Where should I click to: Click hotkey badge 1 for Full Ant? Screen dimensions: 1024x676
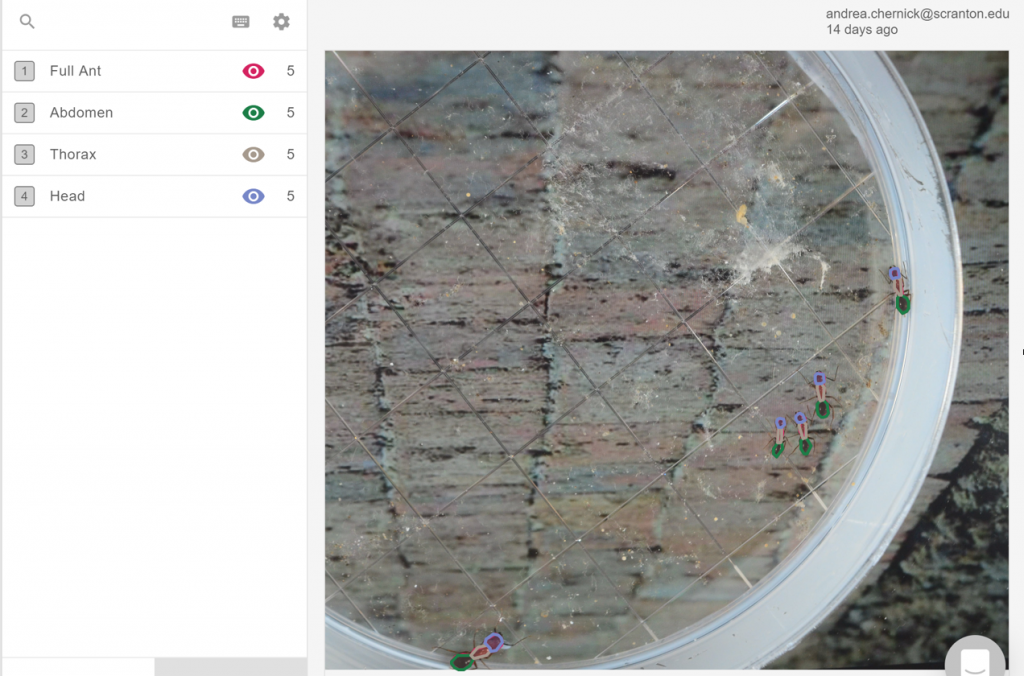[25, 71]
